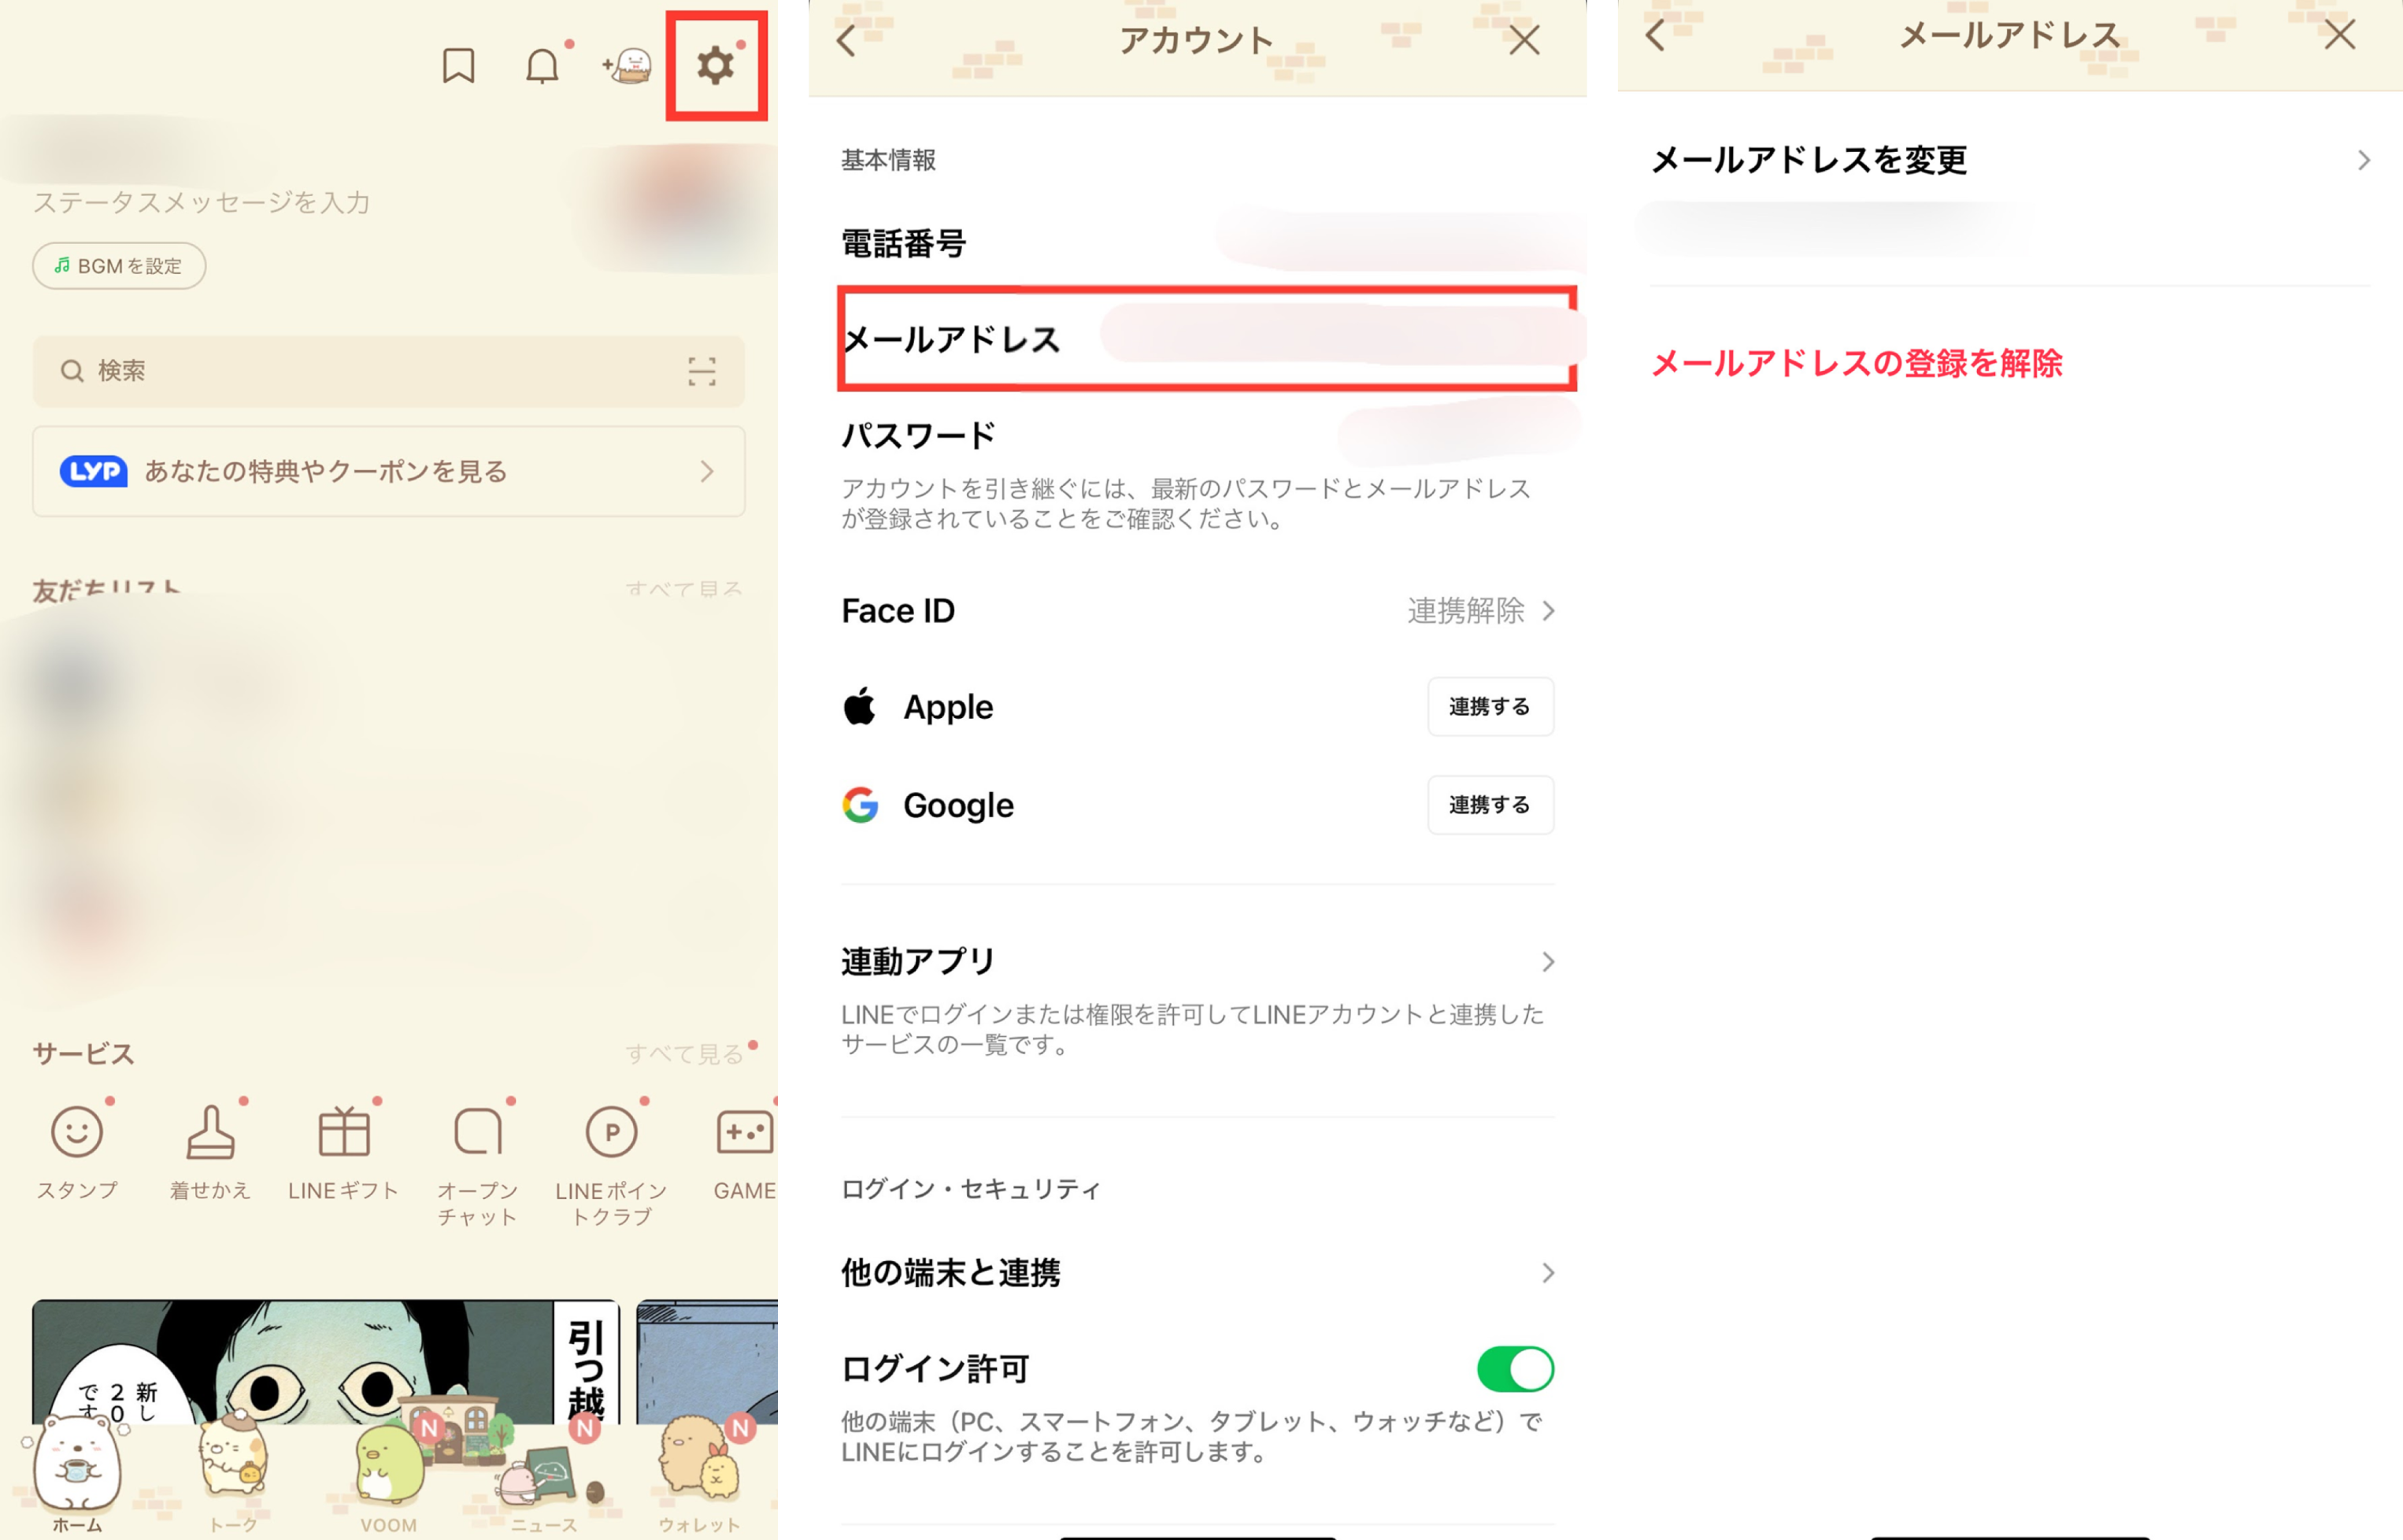Click the 検索 search field
The width and height of the screenshot is (2403, 1540).
389,371
